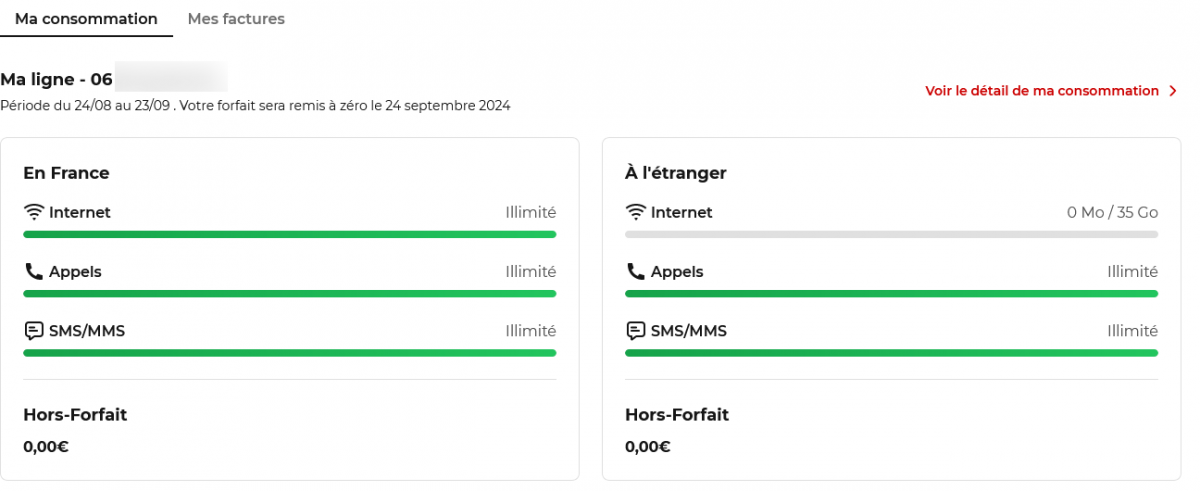Click the France Appels progress bar
Screen dimensions: 1200x491
pos(289,293)
